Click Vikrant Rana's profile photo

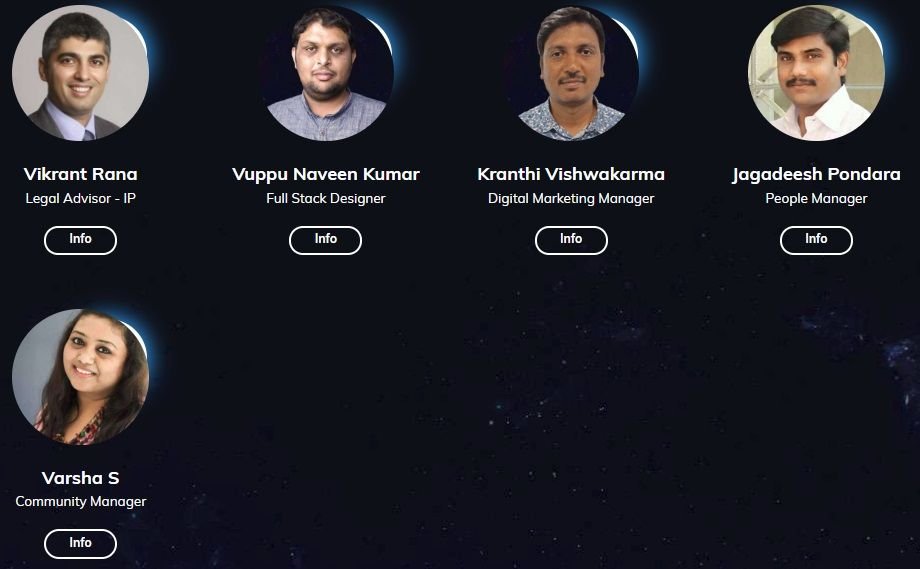pos(80,73)
